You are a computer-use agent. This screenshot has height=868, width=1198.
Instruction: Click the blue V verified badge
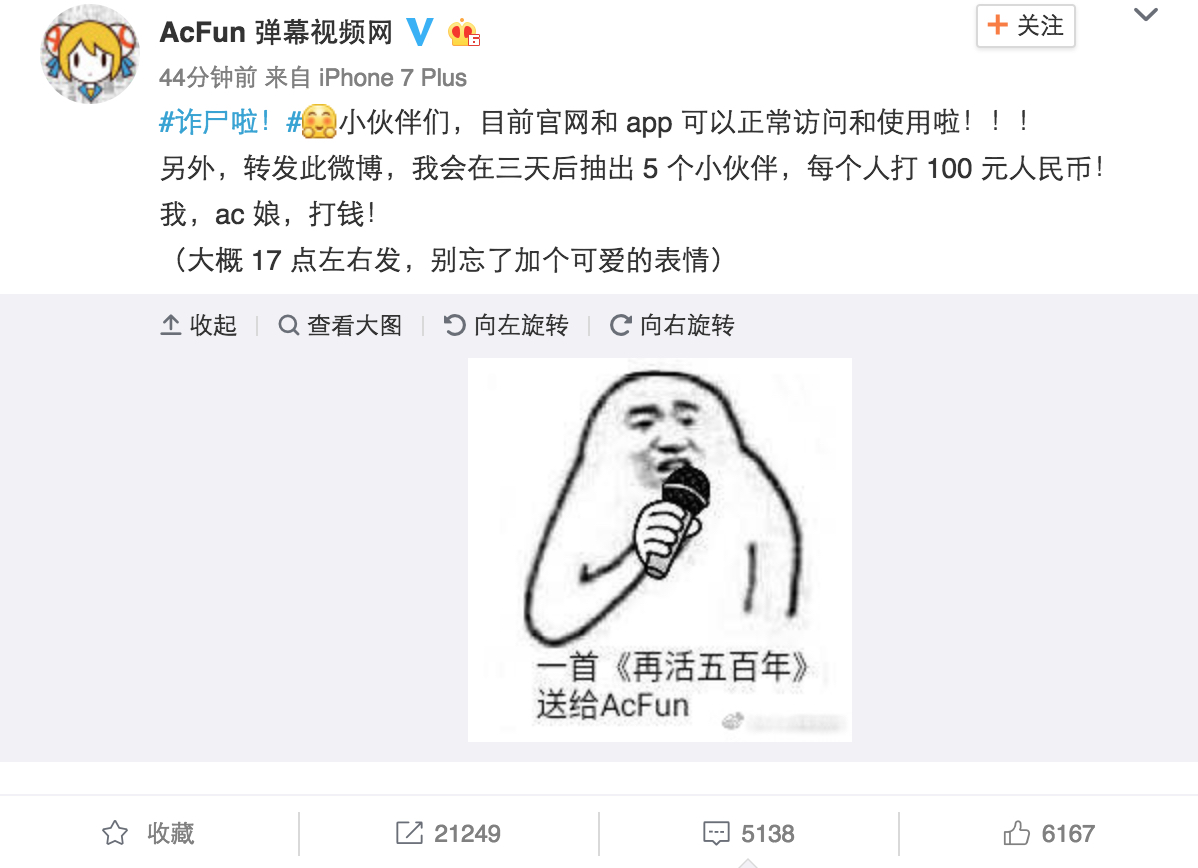(419, 32)
